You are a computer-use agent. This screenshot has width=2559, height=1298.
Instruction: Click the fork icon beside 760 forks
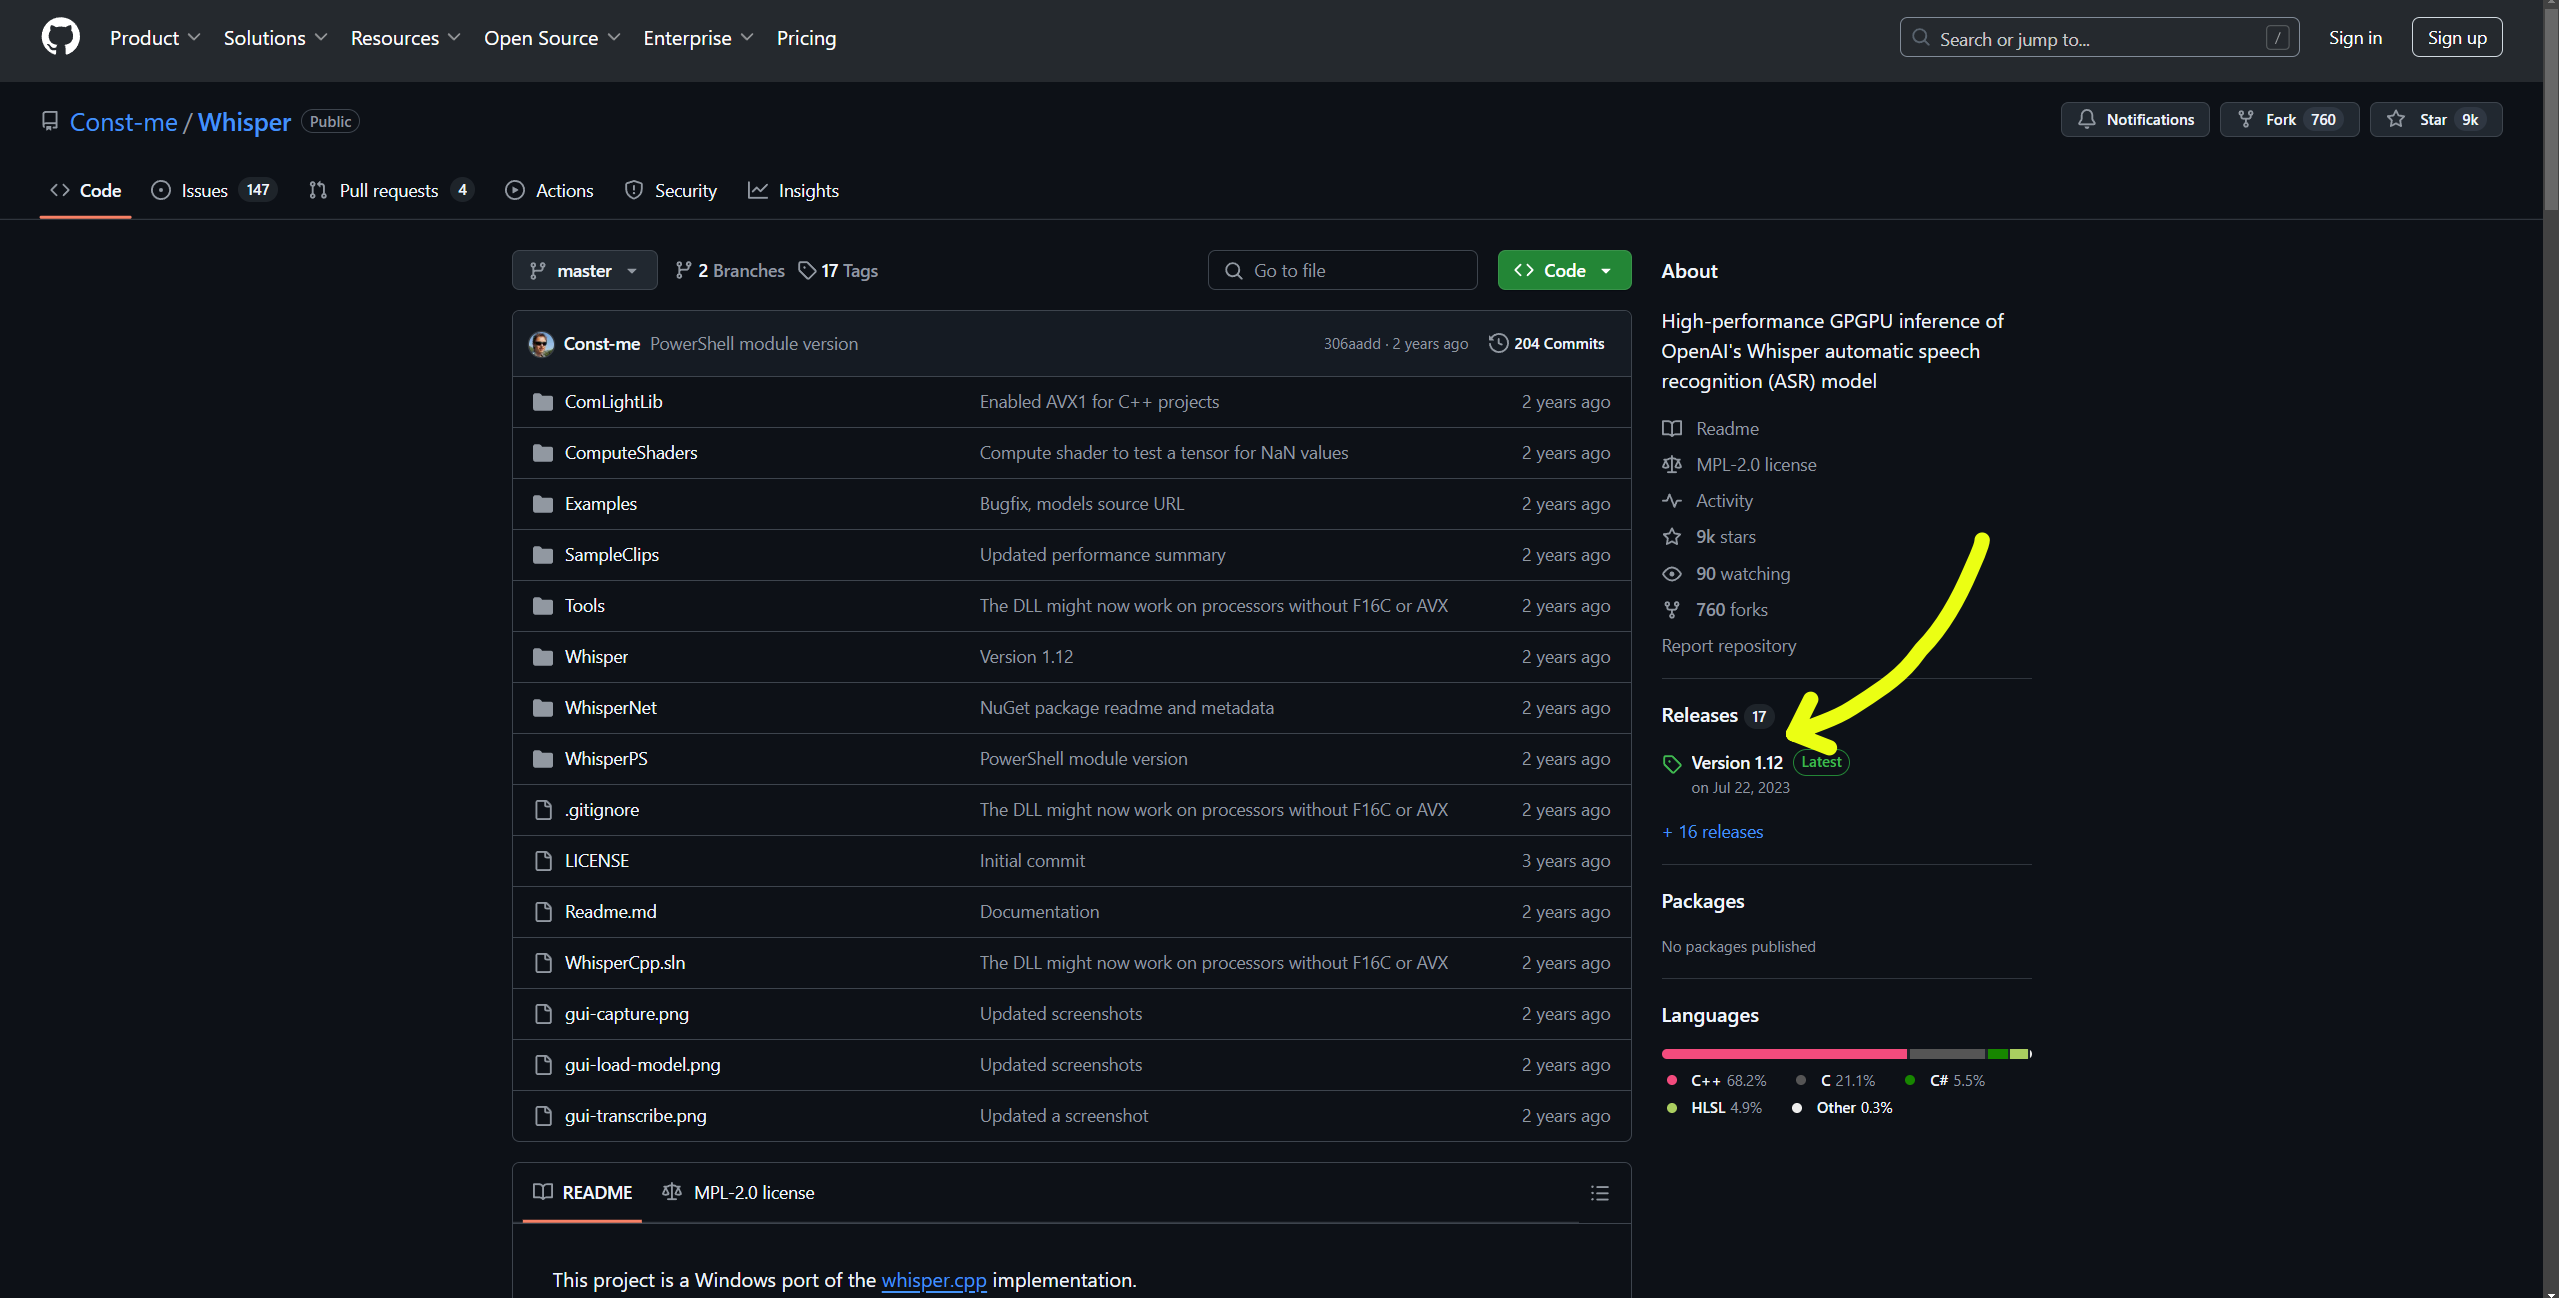tap(1672, 610)
